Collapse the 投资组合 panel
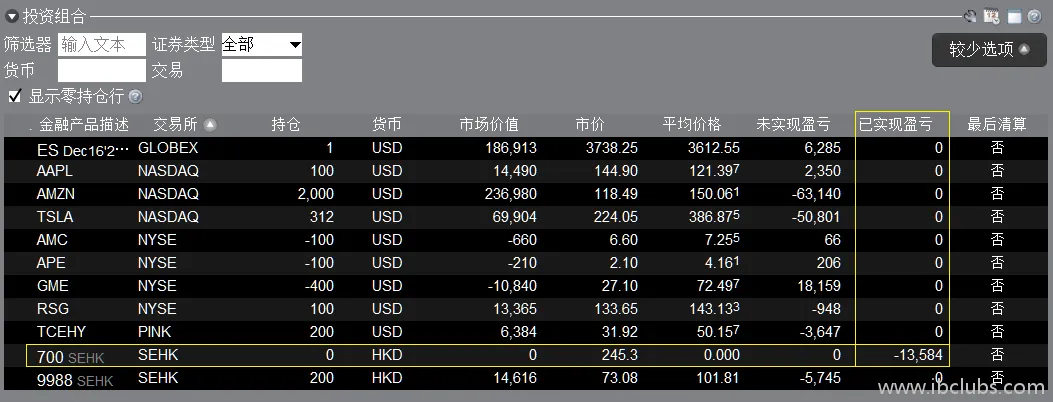Viewport: 1053px width, 402px height. point(11,17)
